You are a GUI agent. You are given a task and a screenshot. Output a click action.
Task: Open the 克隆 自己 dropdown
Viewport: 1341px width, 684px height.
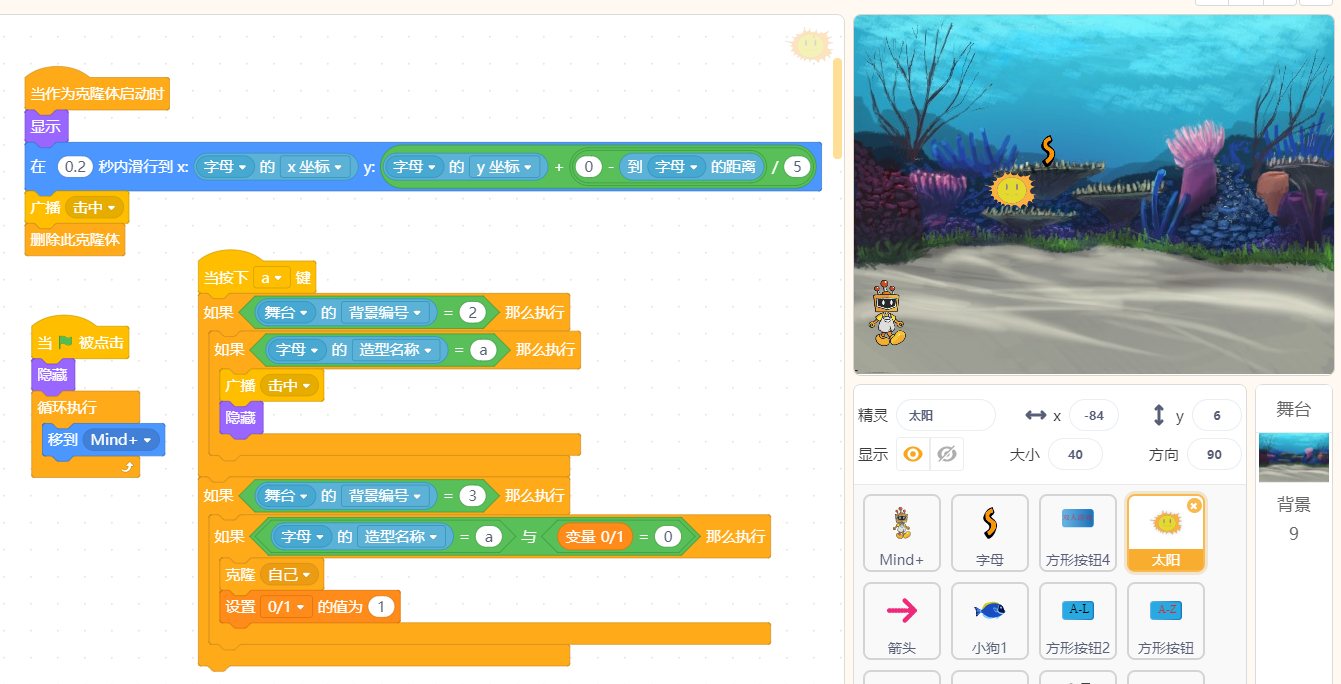(x=289, y=574)
